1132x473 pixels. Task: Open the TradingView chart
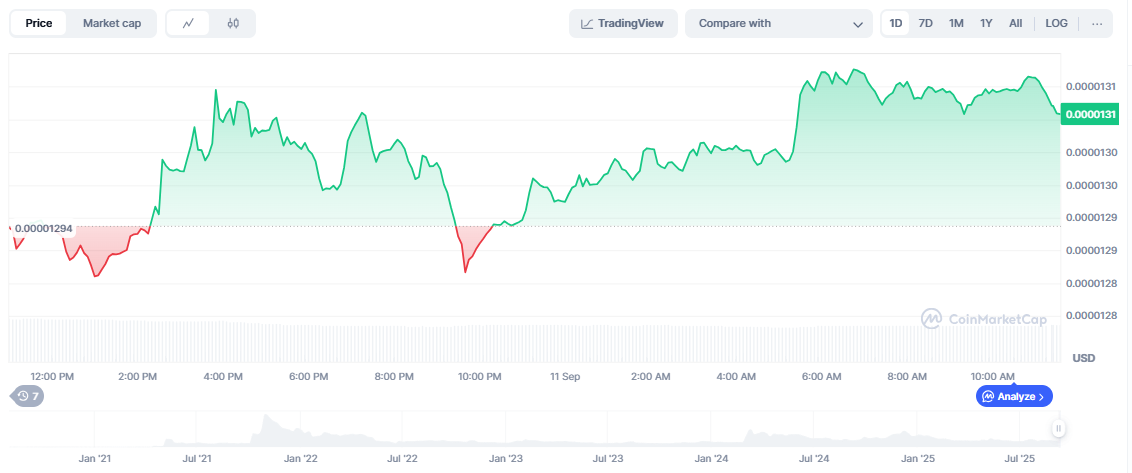(623, 23)
